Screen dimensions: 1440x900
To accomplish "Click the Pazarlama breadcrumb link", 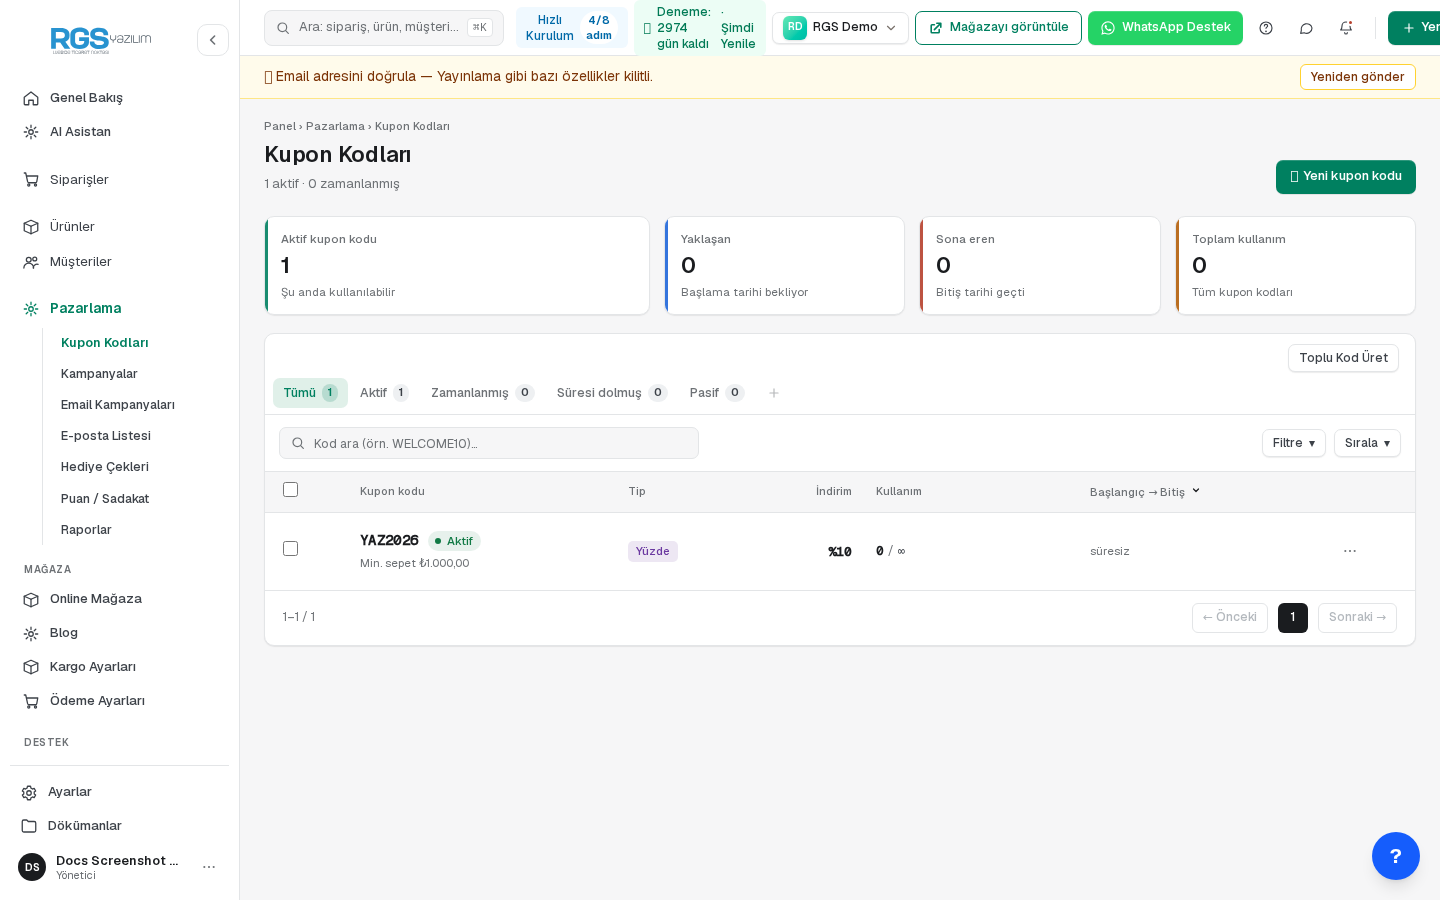I will (335, 126).
